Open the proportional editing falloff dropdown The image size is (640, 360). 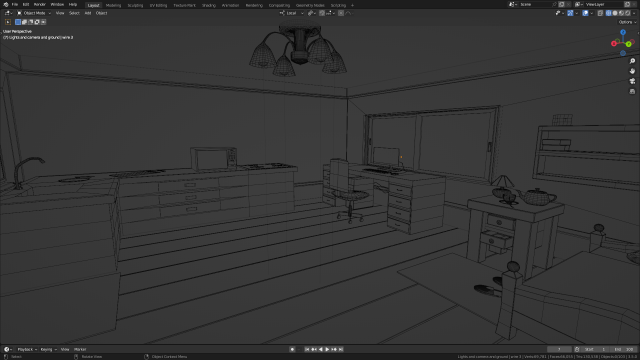349,13
